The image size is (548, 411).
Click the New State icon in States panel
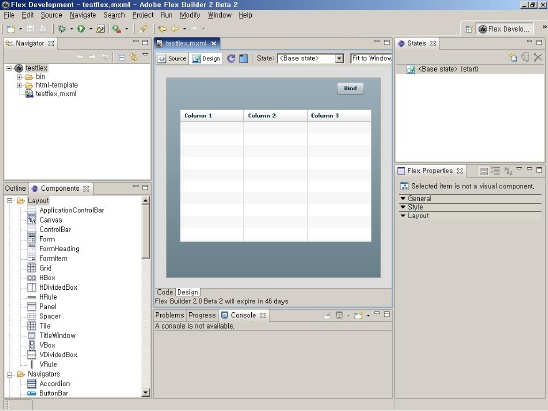(513, 57)
